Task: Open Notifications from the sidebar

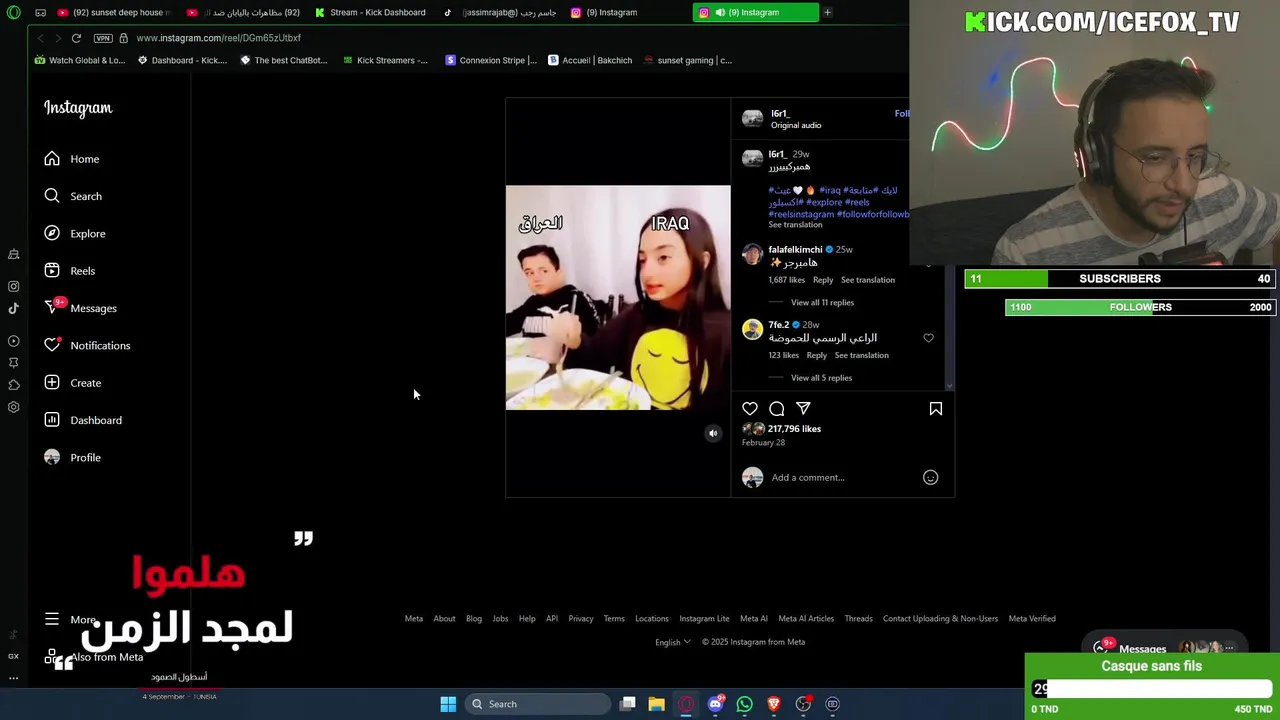Action: 87,345
